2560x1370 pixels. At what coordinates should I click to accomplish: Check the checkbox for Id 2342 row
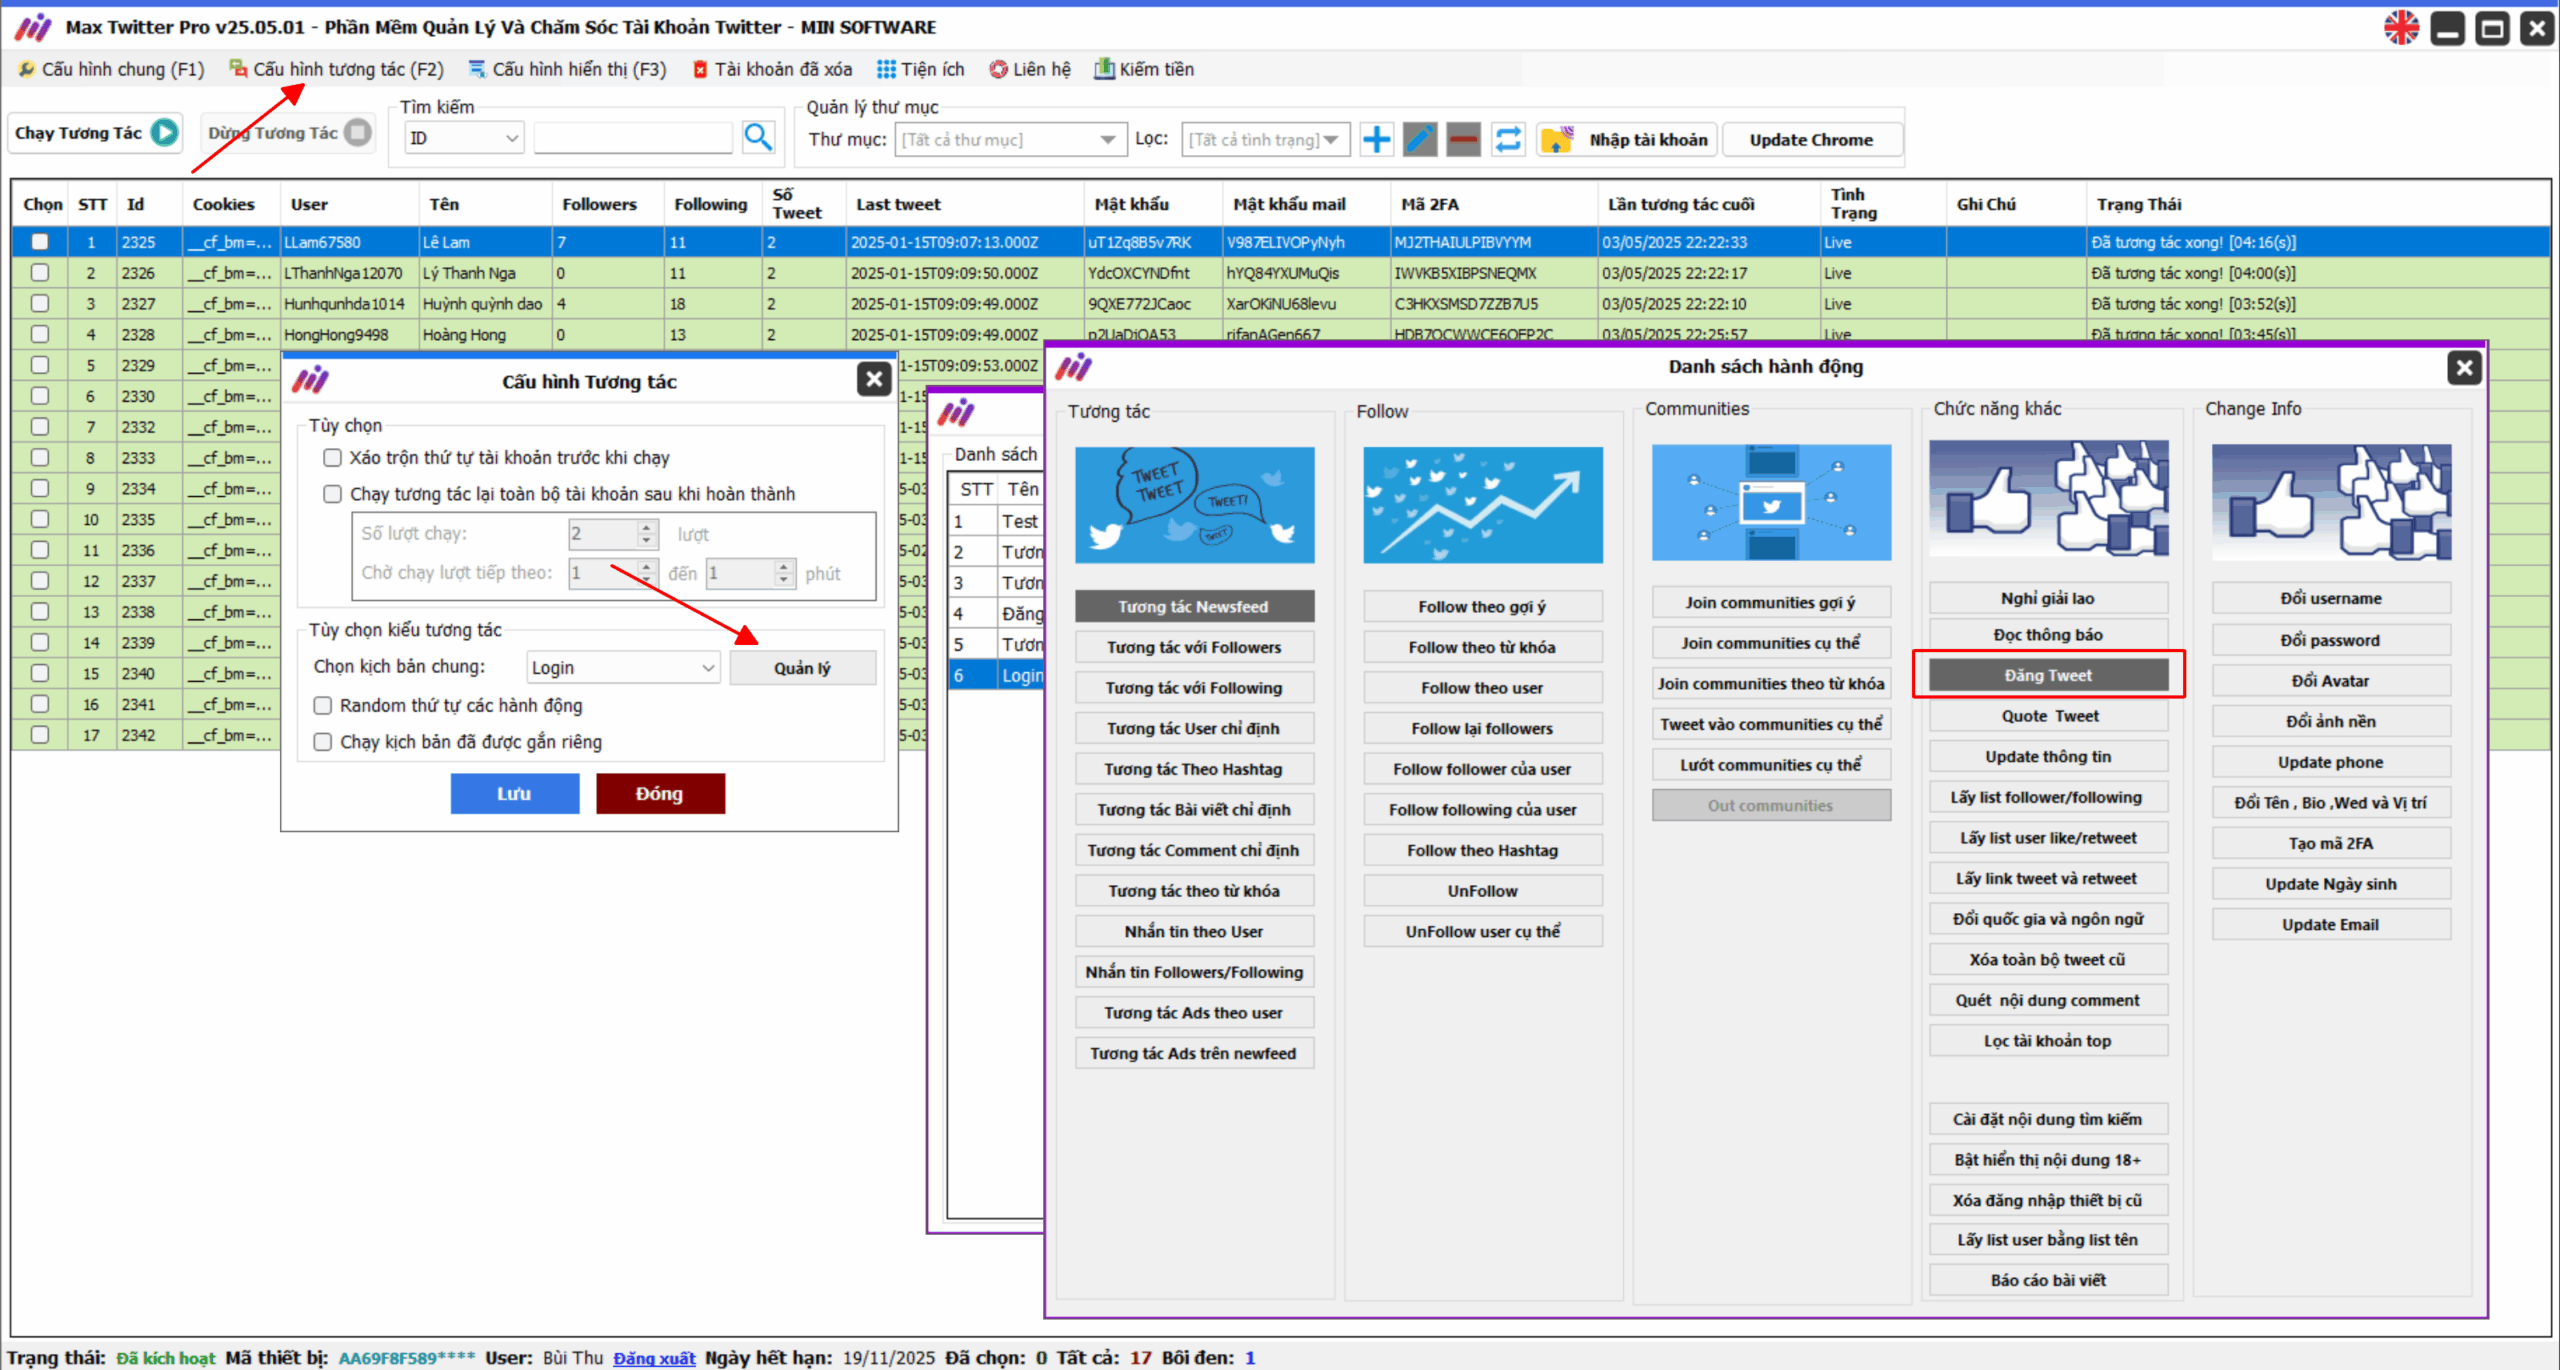(x=40, y=735)
